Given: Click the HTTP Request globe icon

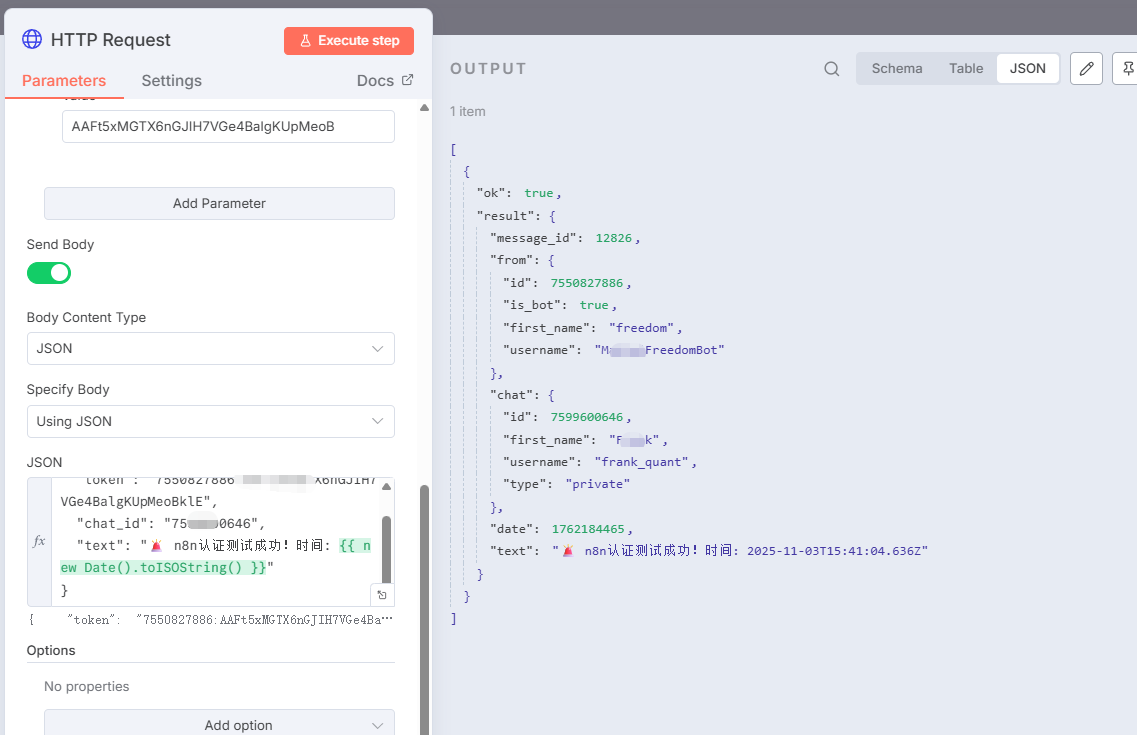Looking at the screenshot, I should (32, 40).
